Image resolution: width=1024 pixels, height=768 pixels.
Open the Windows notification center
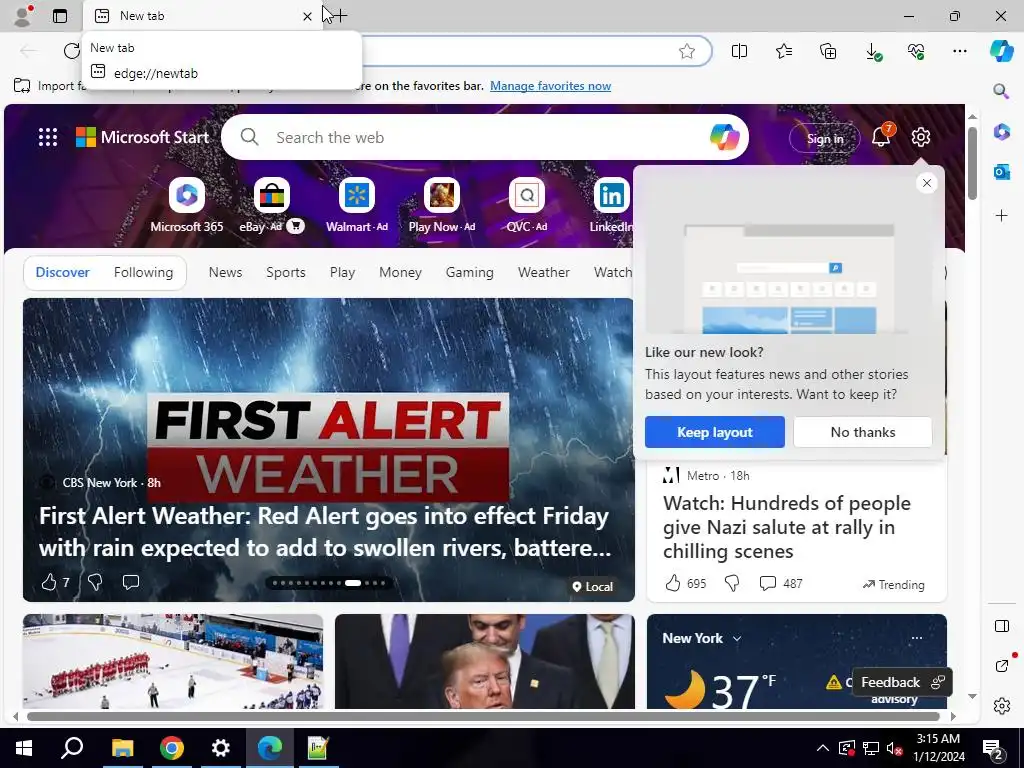pyautogui.click(x=993, y=749)
